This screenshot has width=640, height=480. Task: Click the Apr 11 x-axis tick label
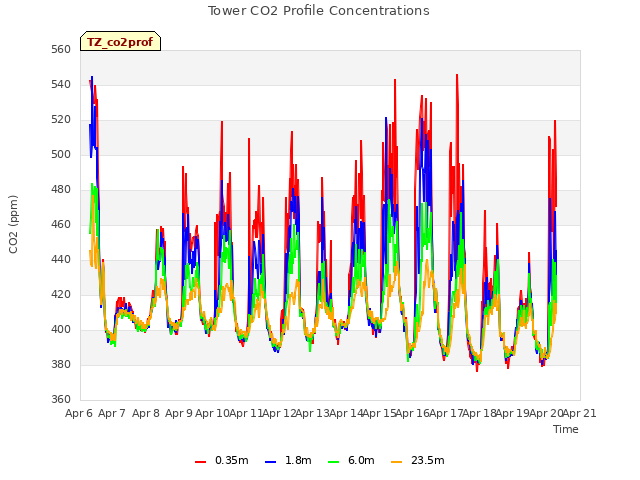click(x=246, y=413)
